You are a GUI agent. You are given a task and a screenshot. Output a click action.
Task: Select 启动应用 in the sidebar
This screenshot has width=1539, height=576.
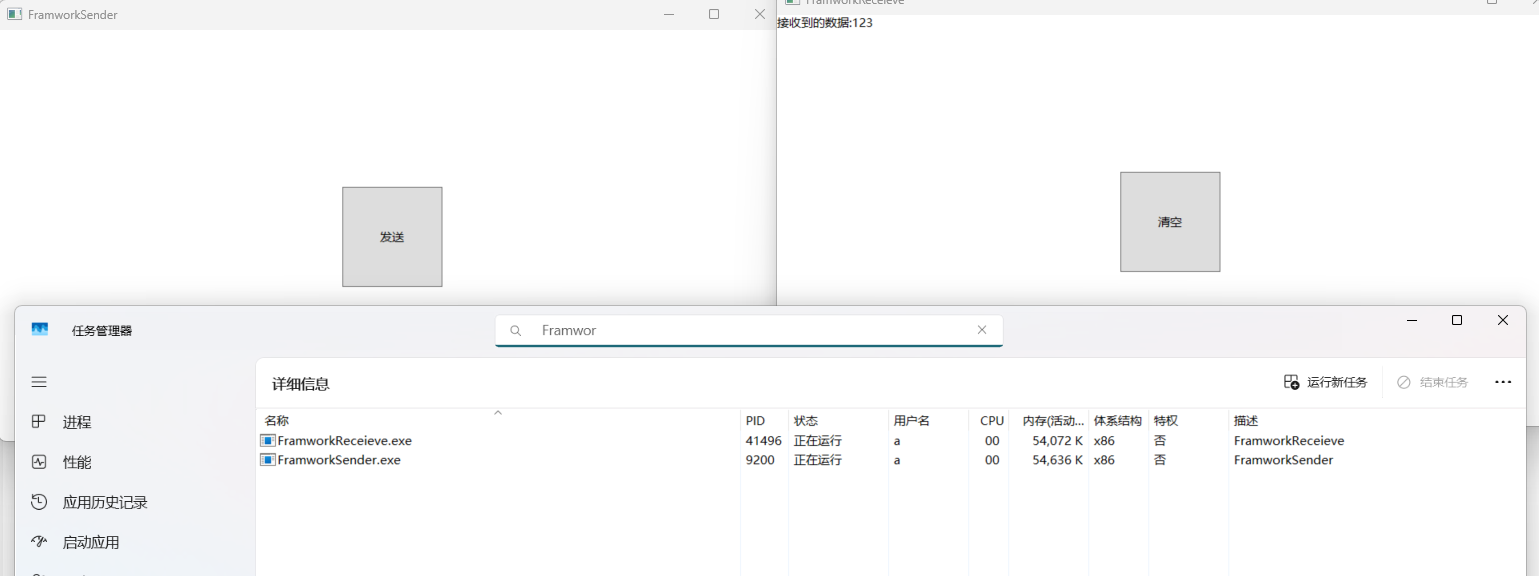pos(90,542)
